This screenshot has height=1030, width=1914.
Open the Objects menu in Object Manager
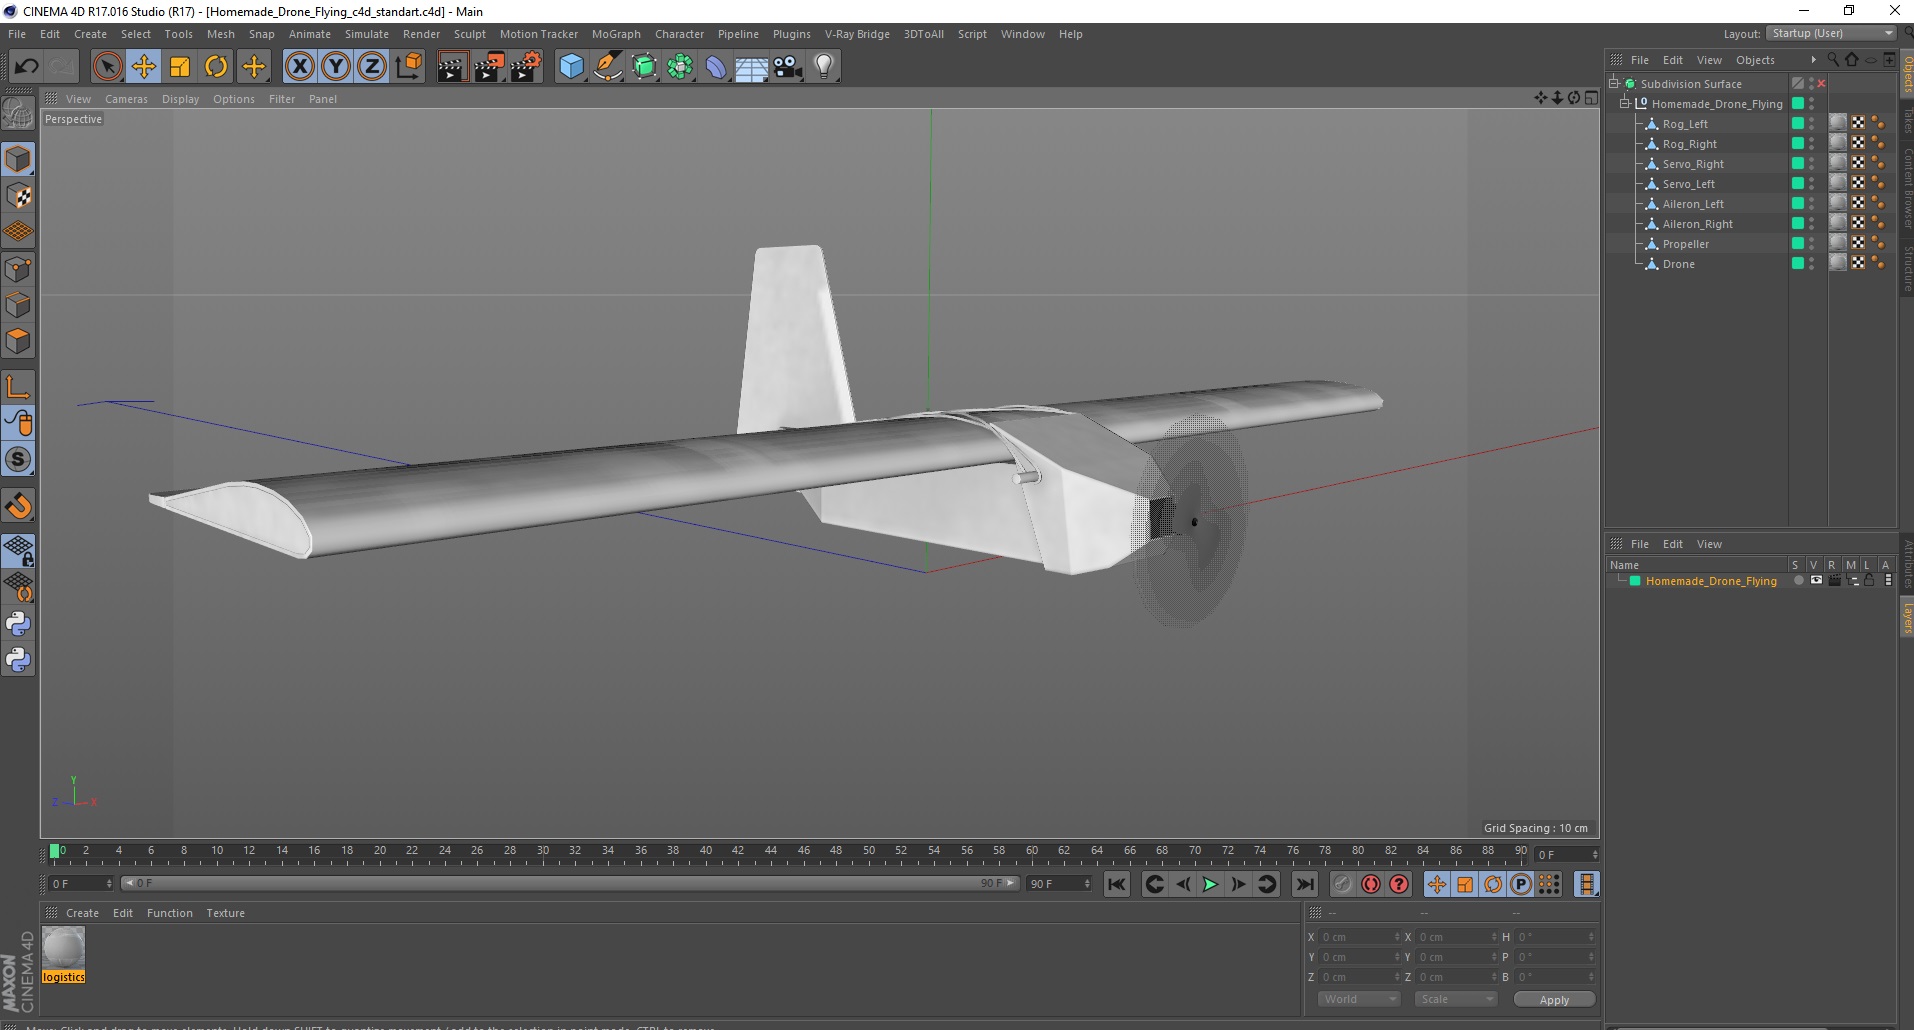point(1755,60)
